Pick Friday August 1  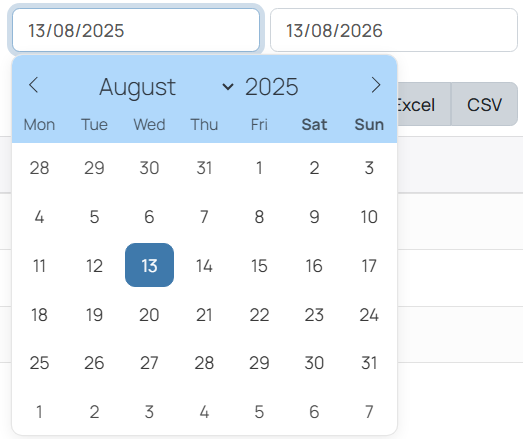point(259,167)
